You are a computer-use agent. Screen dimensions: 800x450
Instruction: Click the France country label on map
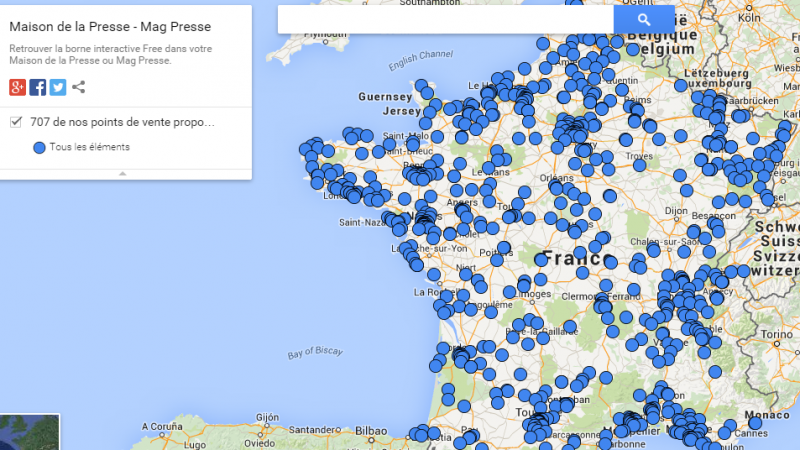pyautogui.click(x=577, y=258)
